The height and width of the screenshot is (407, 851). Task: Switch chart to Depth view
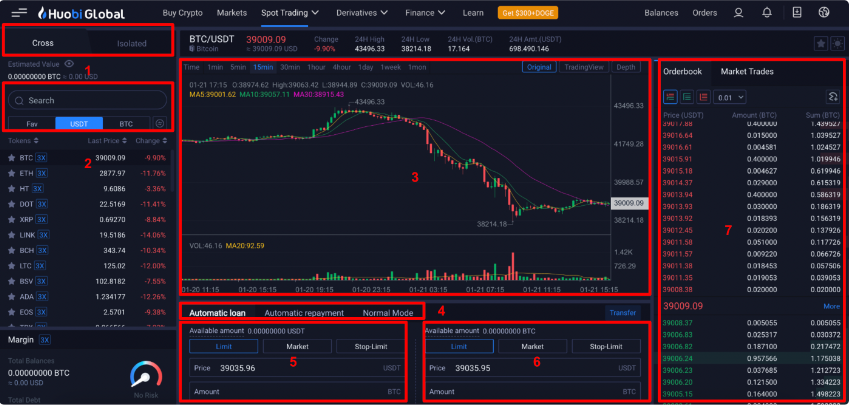[626, 67]
